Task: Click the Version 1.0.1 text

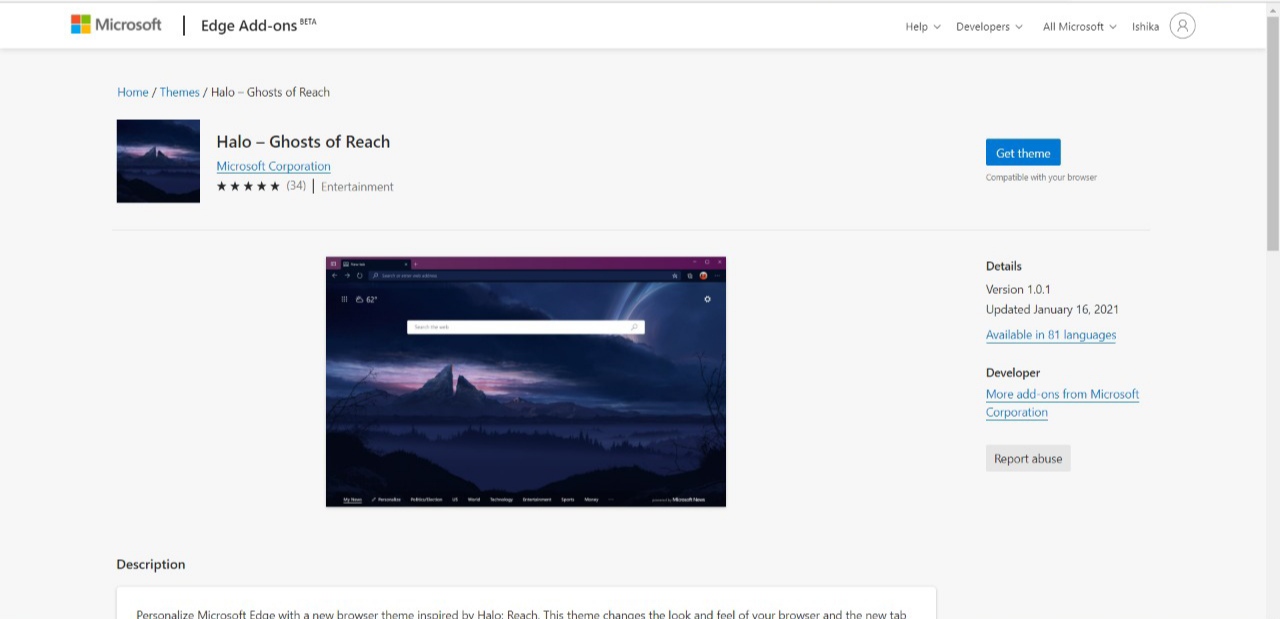Action: (1018, 289)
